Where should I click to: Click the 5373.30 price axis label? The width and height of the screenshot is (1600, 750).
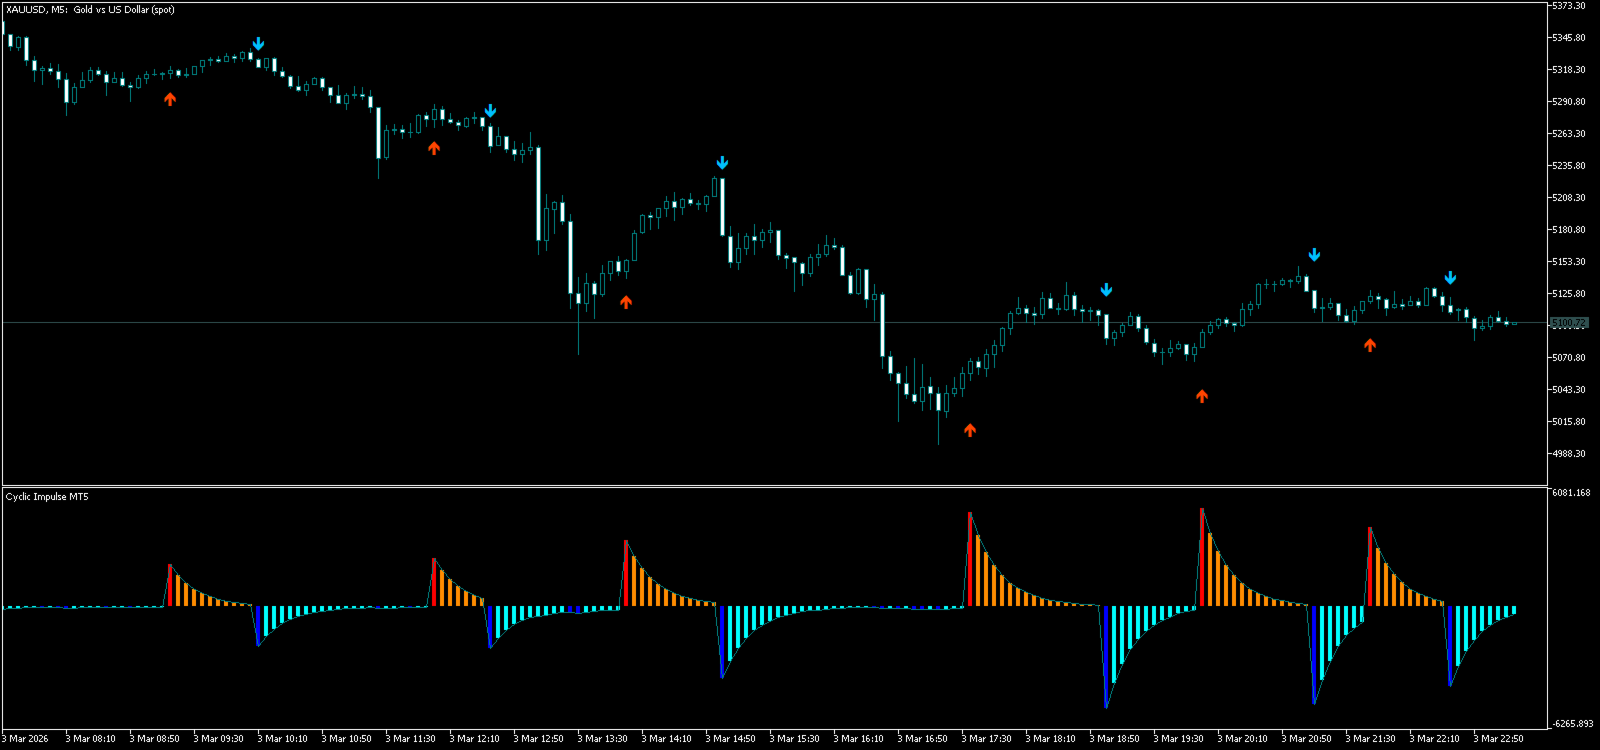pos(1568,6)
